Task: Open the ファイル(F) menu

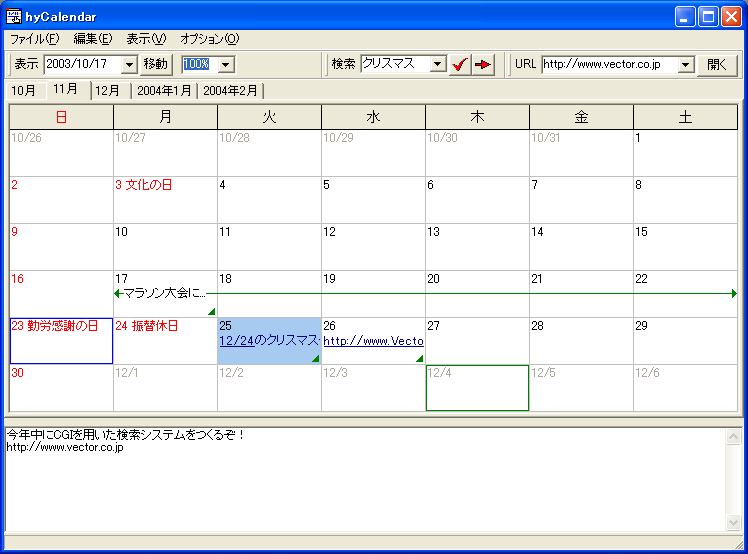Action: [35, 39]
